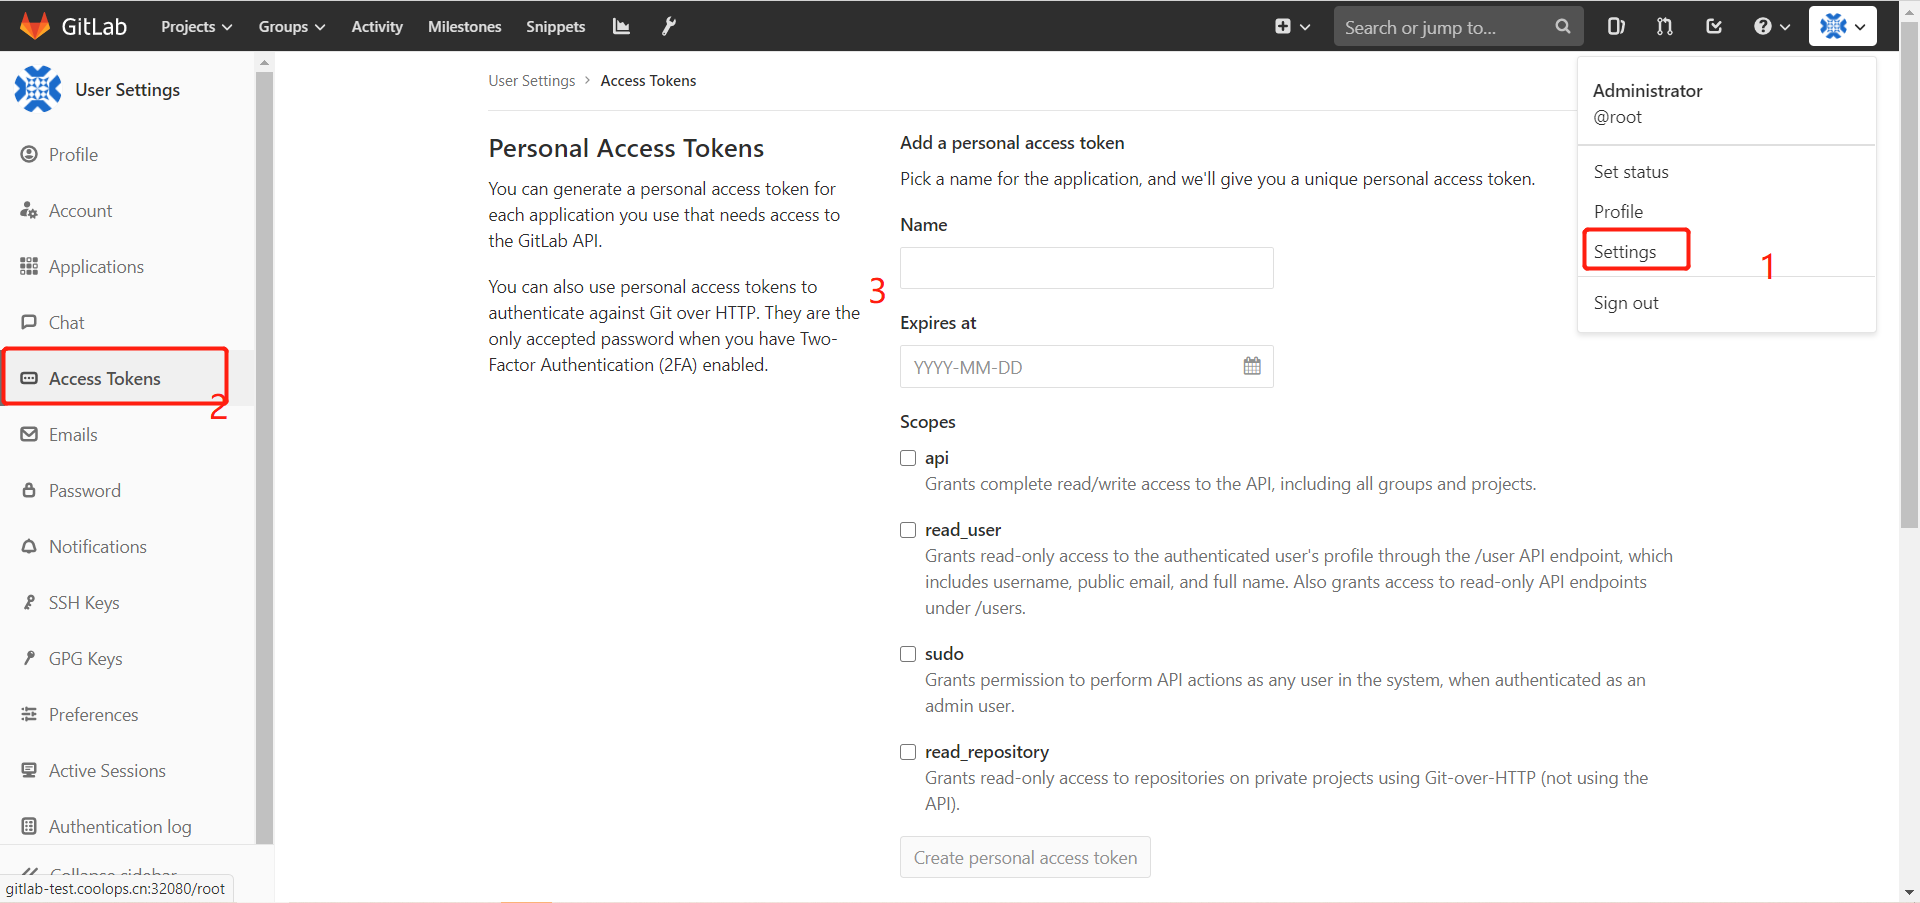Open the instance statistics chart icon
Viewport: 1920px width, 903px height.
[621, 26]
